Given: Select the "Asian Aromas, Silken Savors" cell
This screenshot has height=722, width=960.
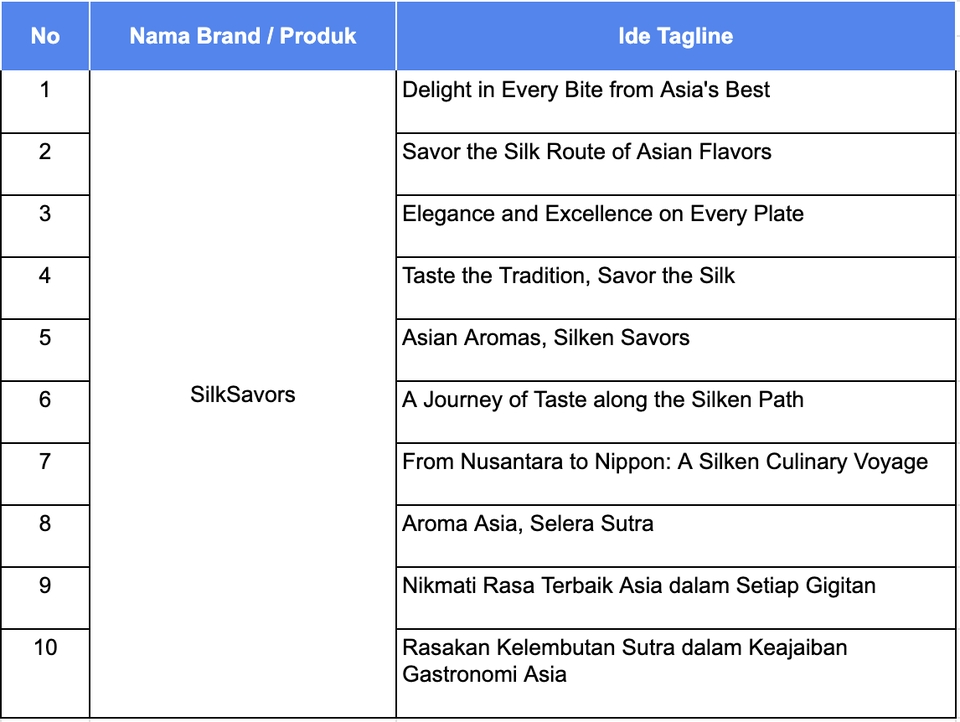Looking at the screenshot, I should [546, 338].
